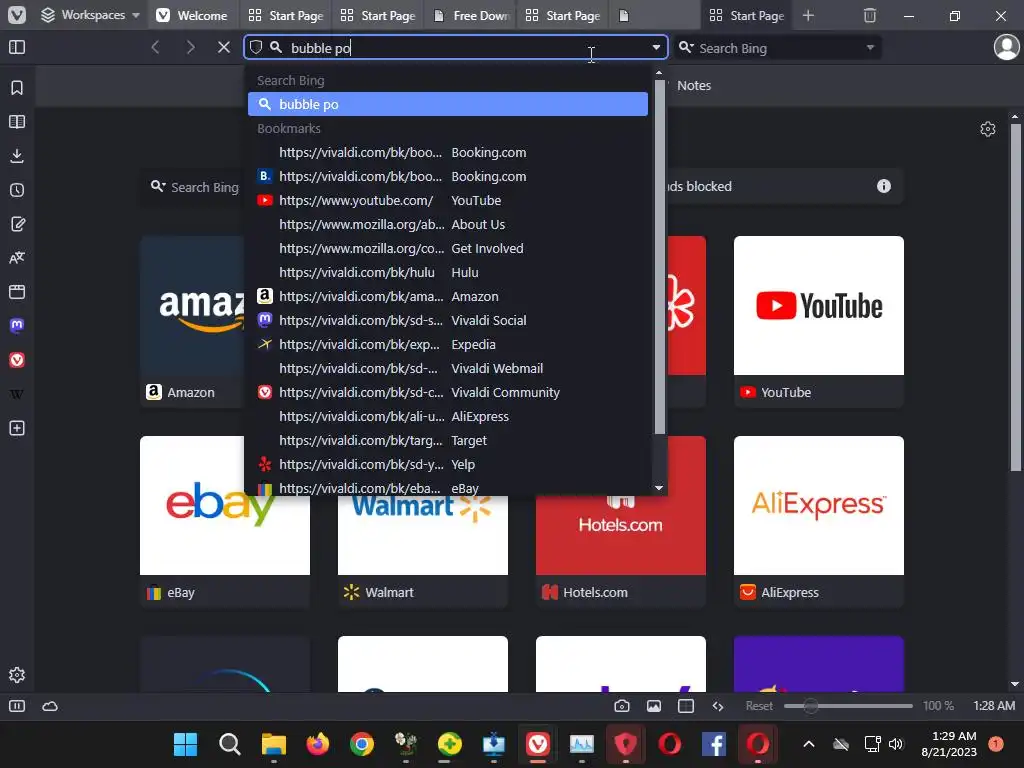Select the Expedia bookmark suggestion
The width and height of the screenshot is (1024, 768).
coord(448,344)
